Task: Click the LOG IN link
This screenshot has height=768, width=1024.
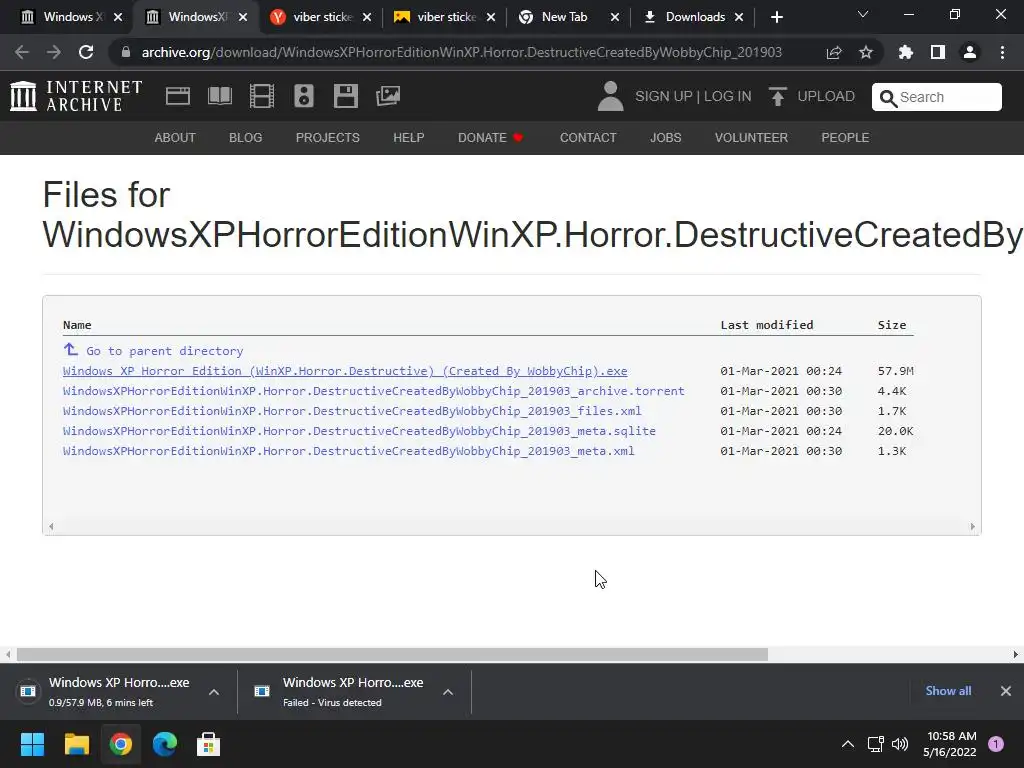Action: click(x=728, y=97)
